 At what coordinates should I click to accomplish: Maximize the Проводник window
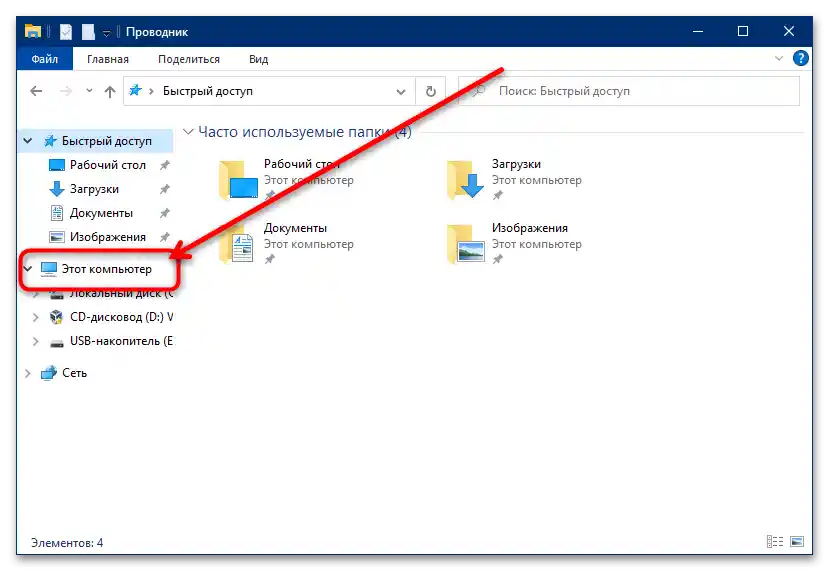coord(743,32)
